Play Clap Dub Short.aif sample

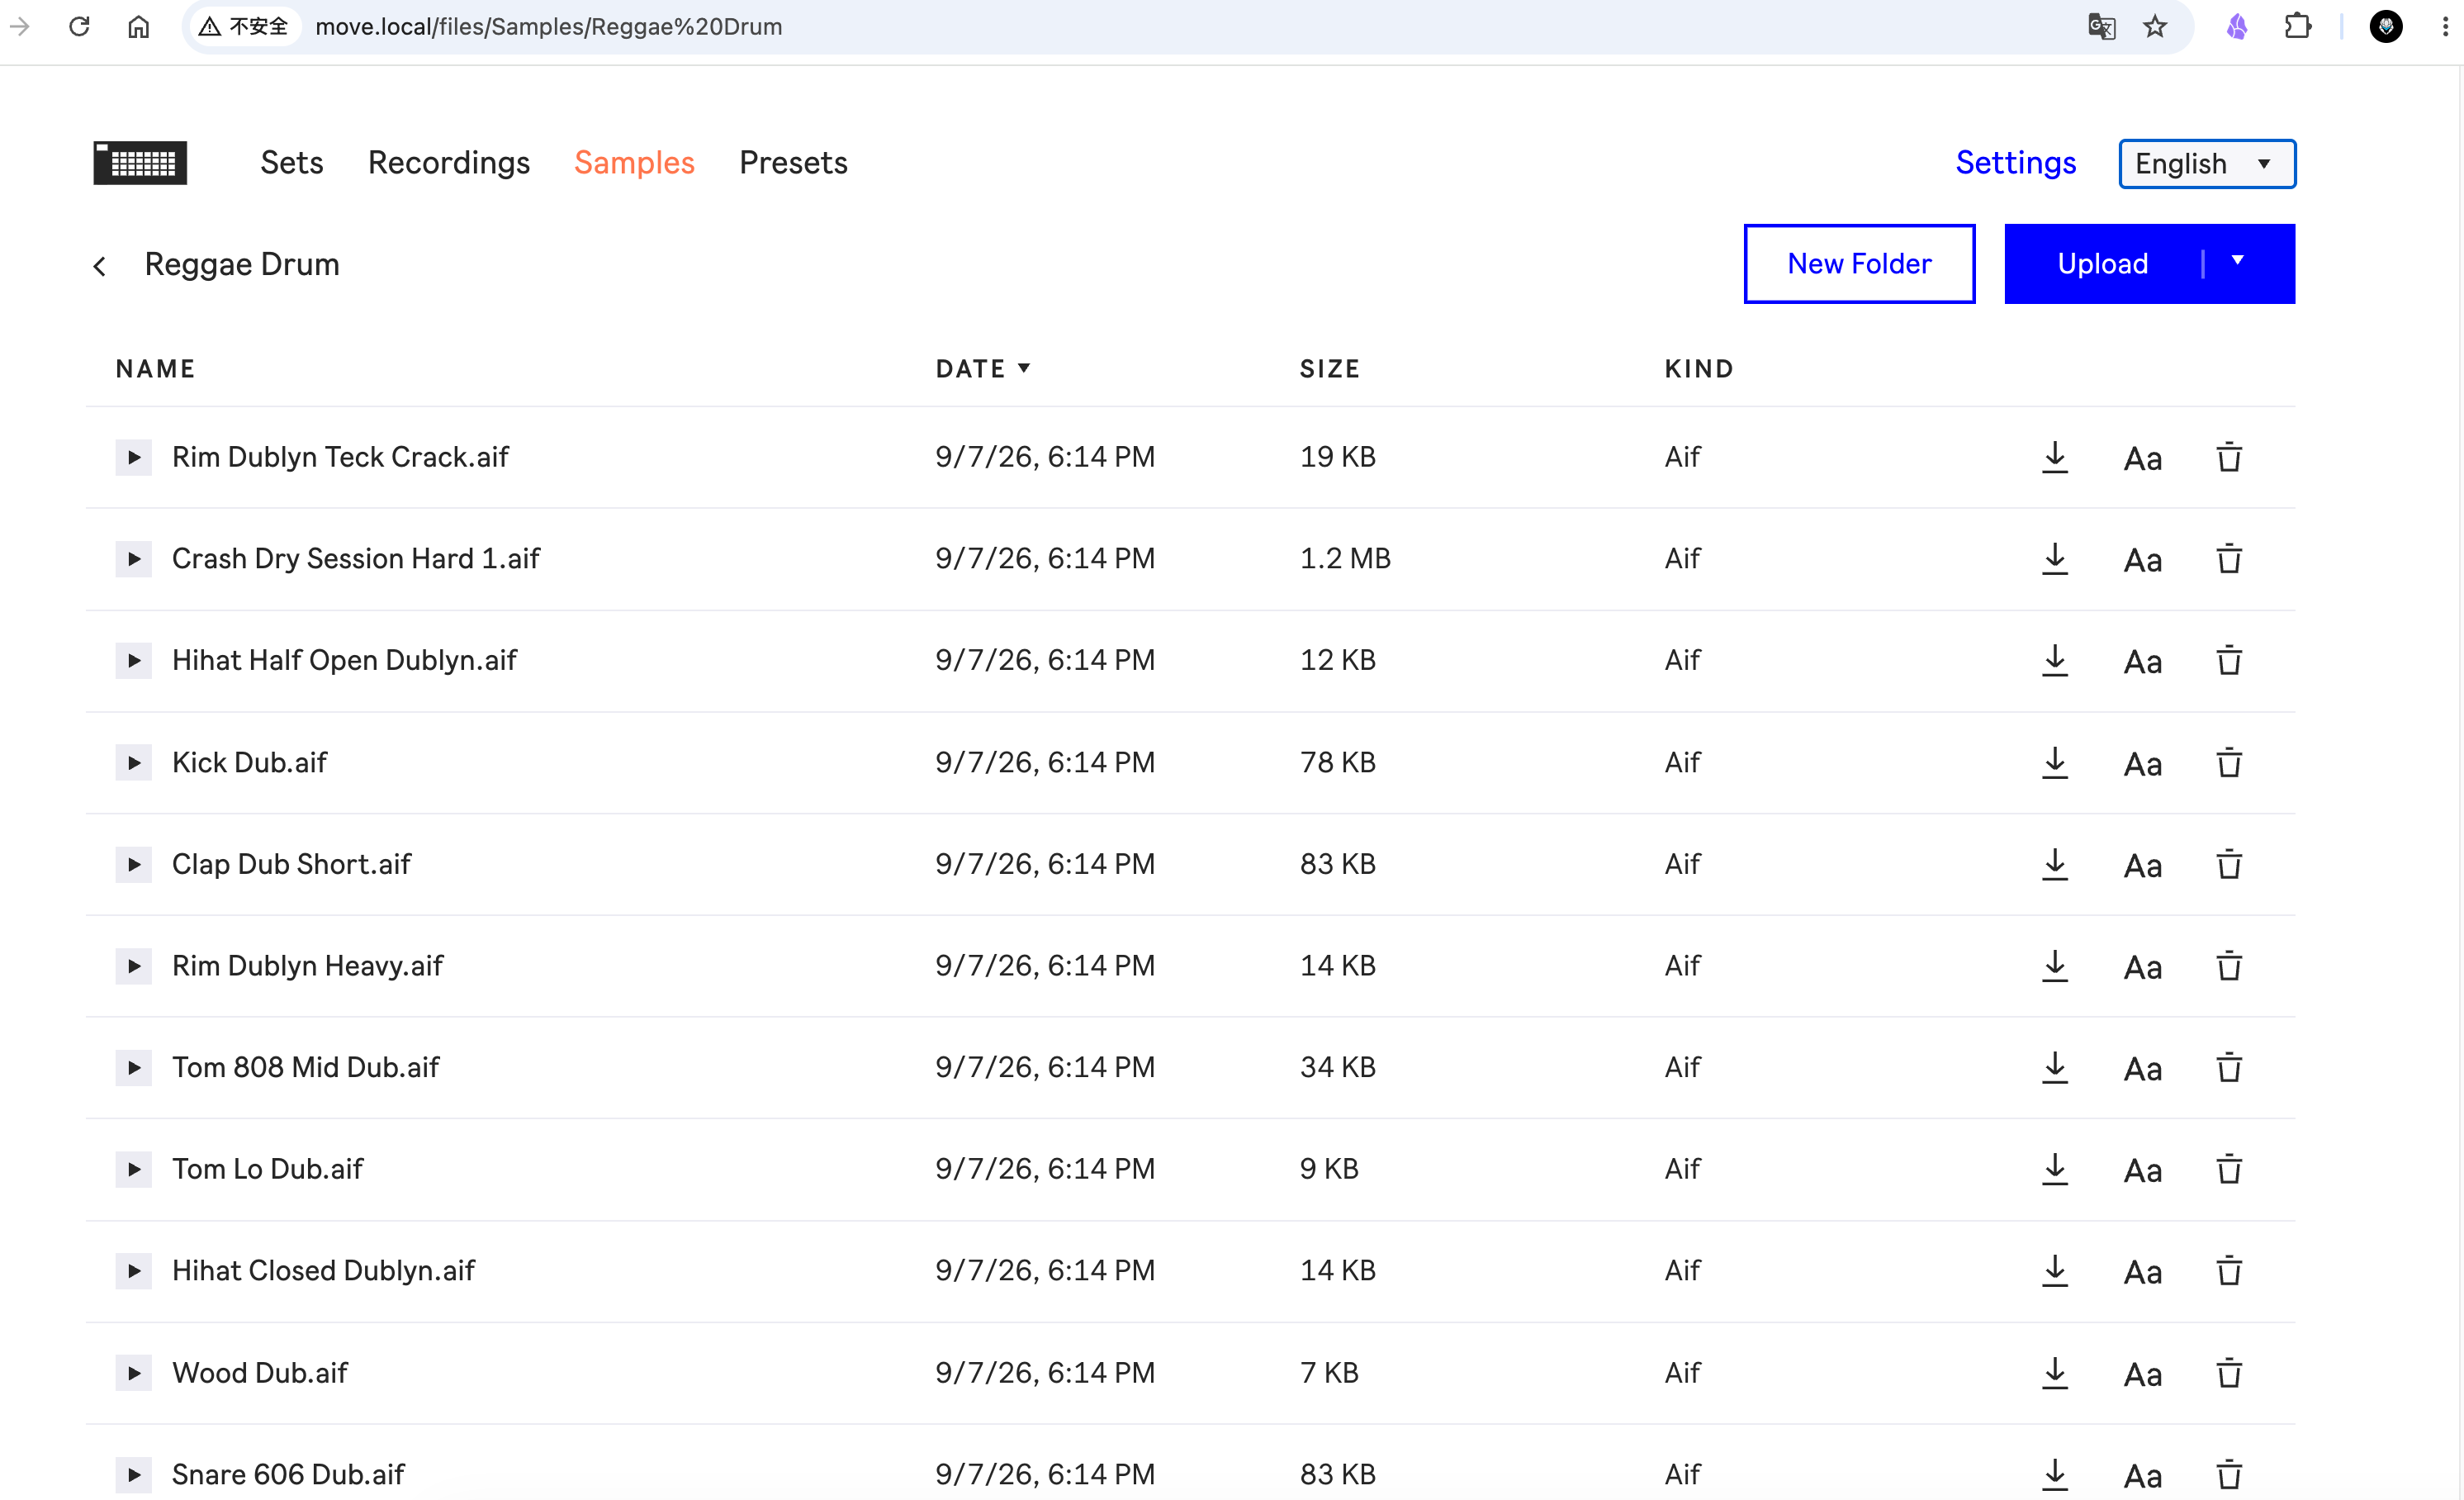click(133, 865)
